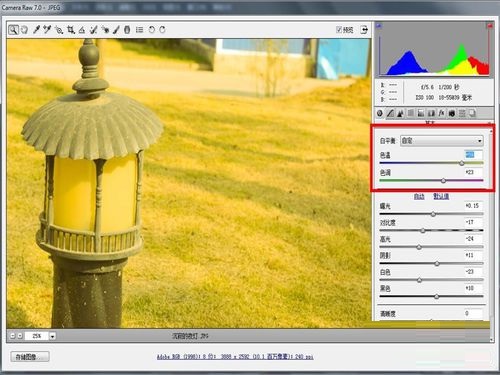Click the 阴影 shadows value field
The height and width of the screenshot is (375, 500).
473,255
